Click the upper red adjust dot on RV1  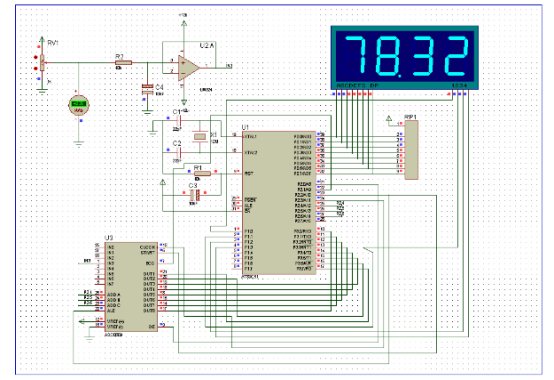coord(35,57)
